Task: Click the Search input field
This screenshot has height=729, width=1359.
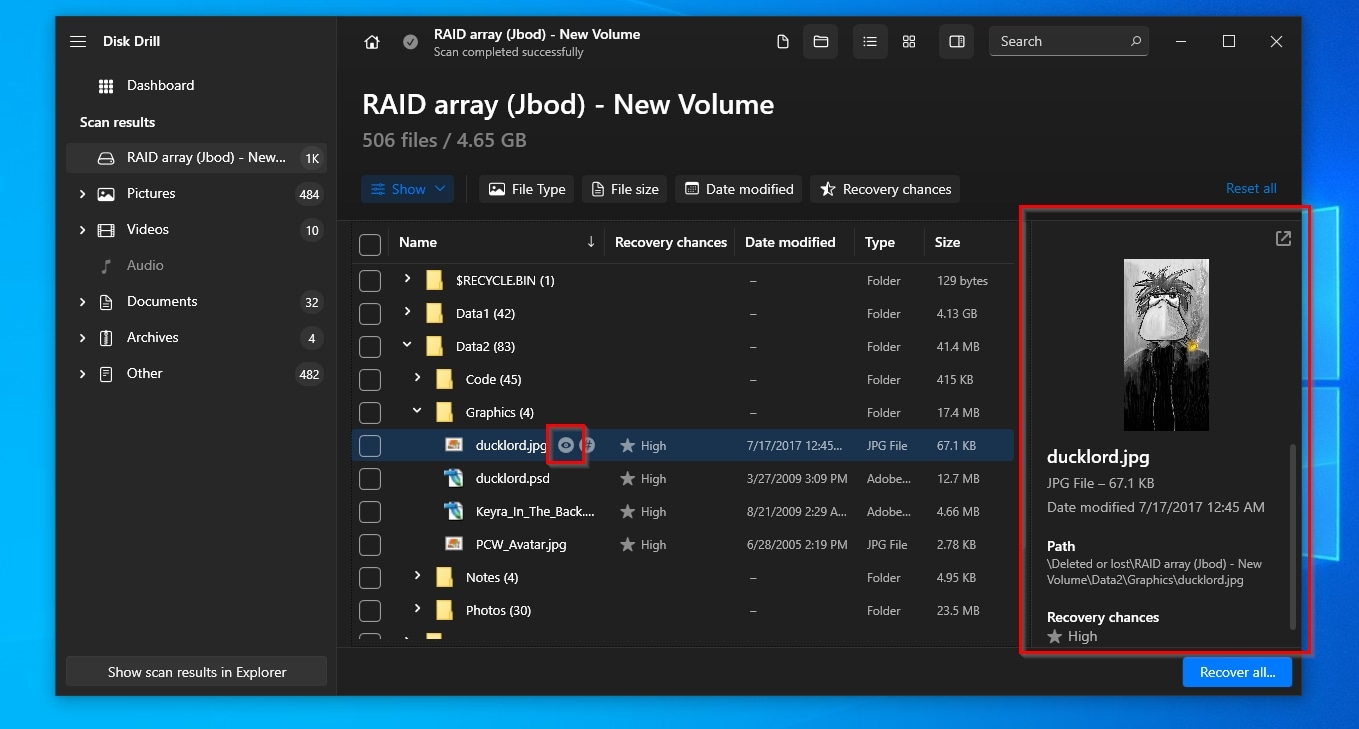Action: pos(1060,42)
